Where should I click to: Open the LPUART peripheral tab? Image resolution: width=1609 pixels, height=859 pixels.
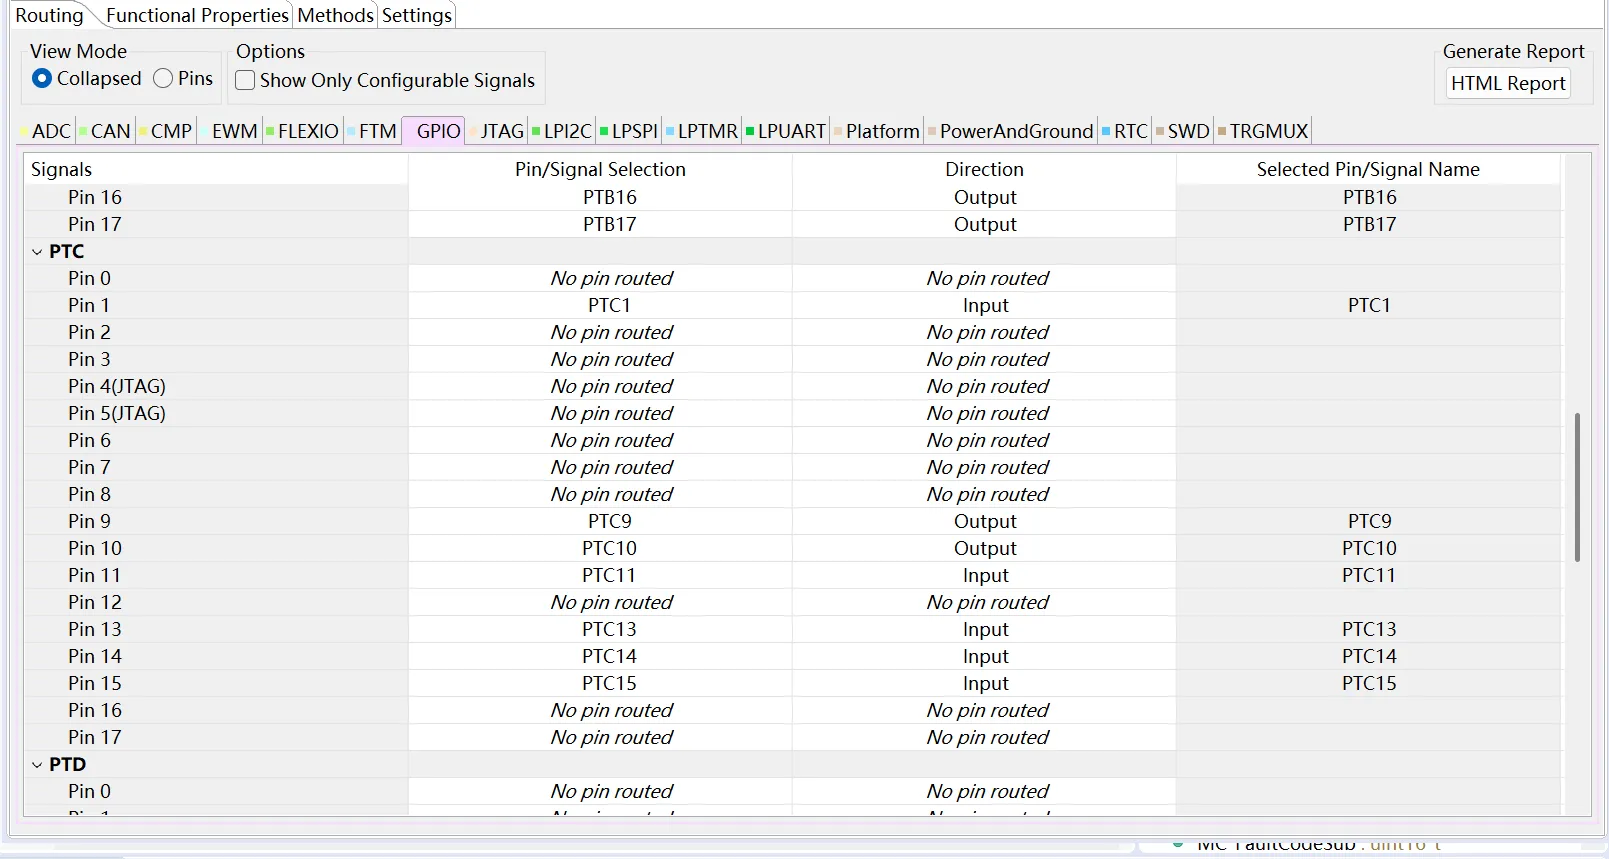tap(786, 131)
